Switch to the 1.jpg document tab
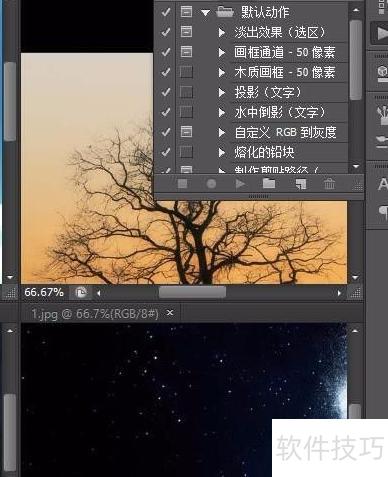The width and height of the screenshot is (388, 477). 95,314
